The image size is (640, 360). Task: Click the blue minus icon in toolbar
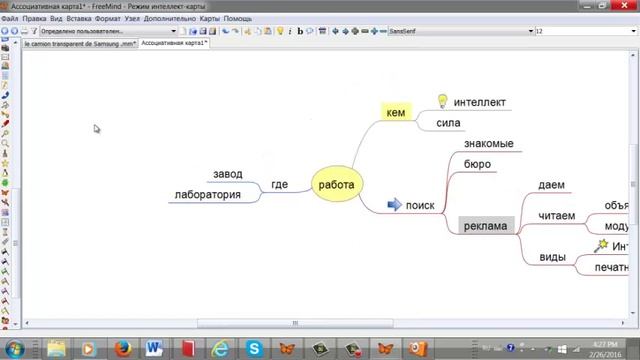[383, 31]
